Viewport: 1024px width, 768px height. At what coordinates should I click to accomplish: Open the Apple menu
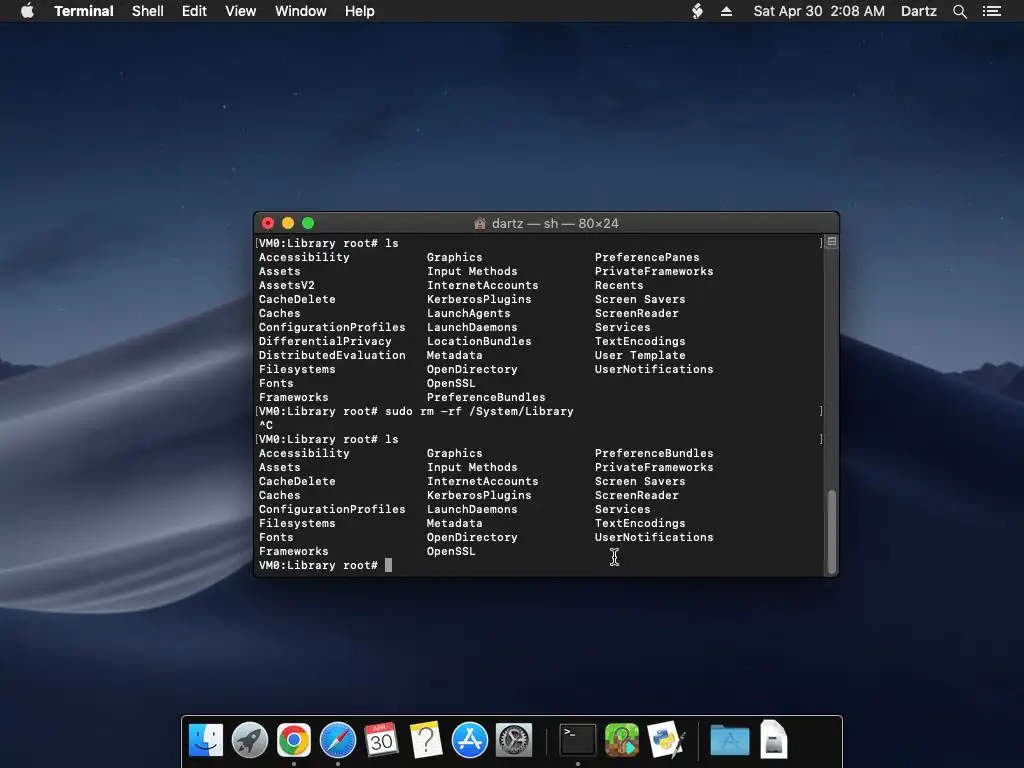point(27,11)
